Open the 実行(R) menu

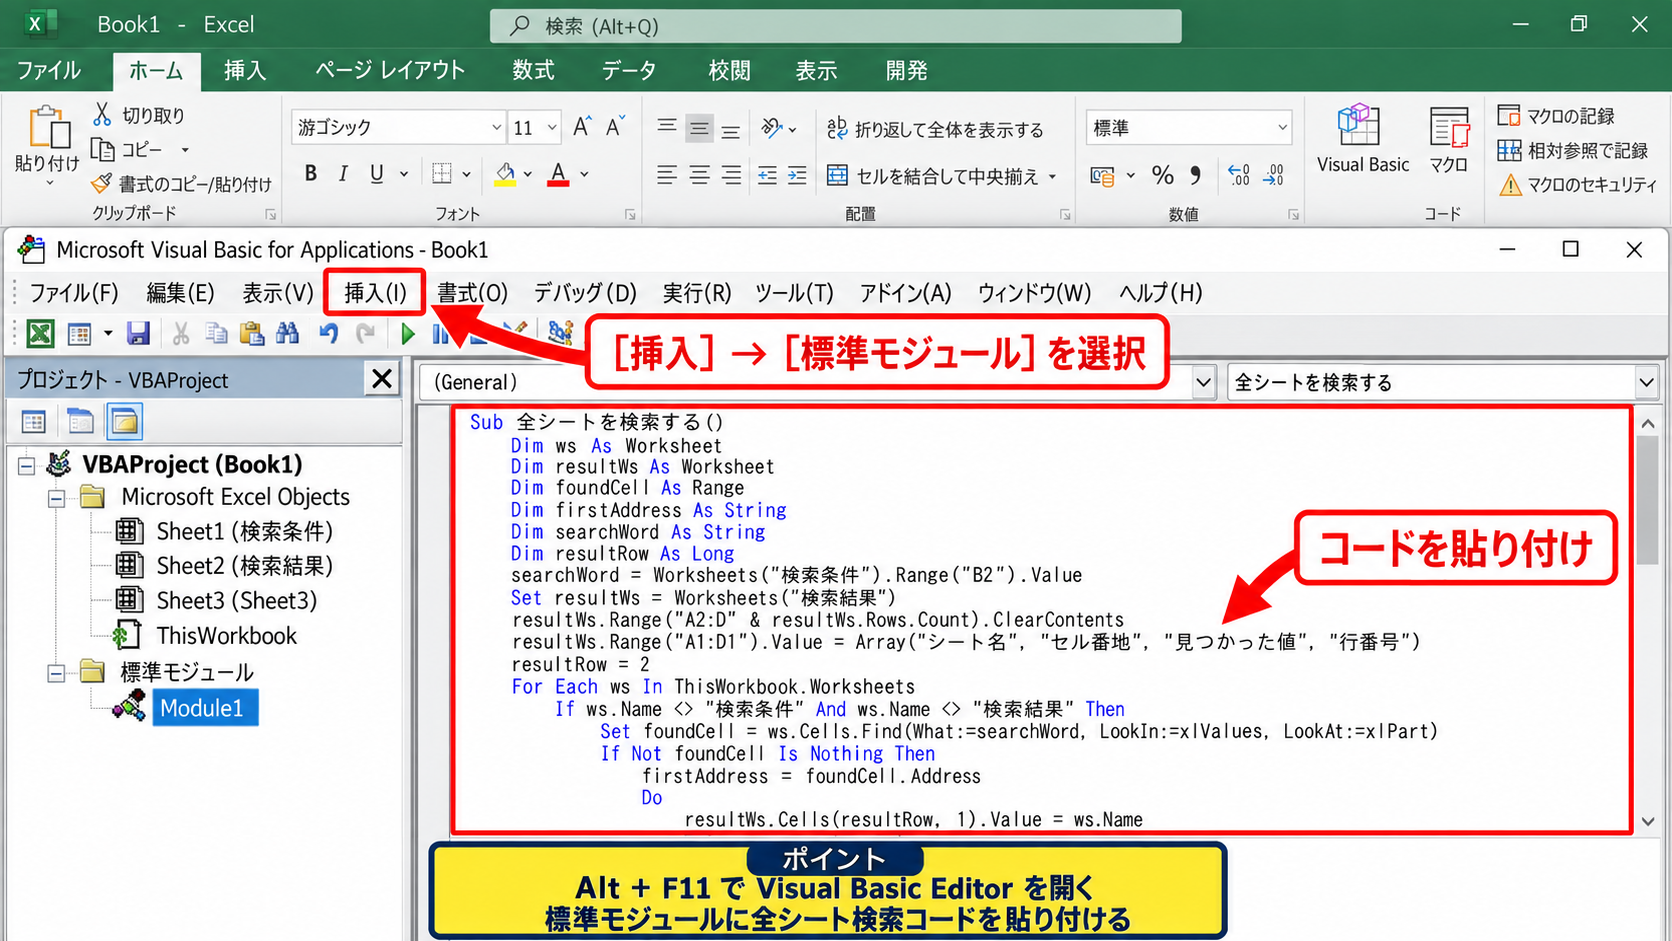pos(697,293)
